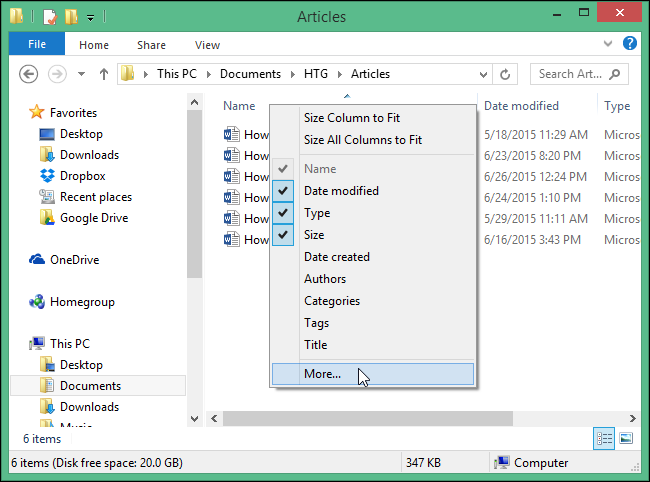Click the Documents breadcrumb in address bar
Image resolution: width=650 pixels, height=482 pixels.
pos(250,74)
